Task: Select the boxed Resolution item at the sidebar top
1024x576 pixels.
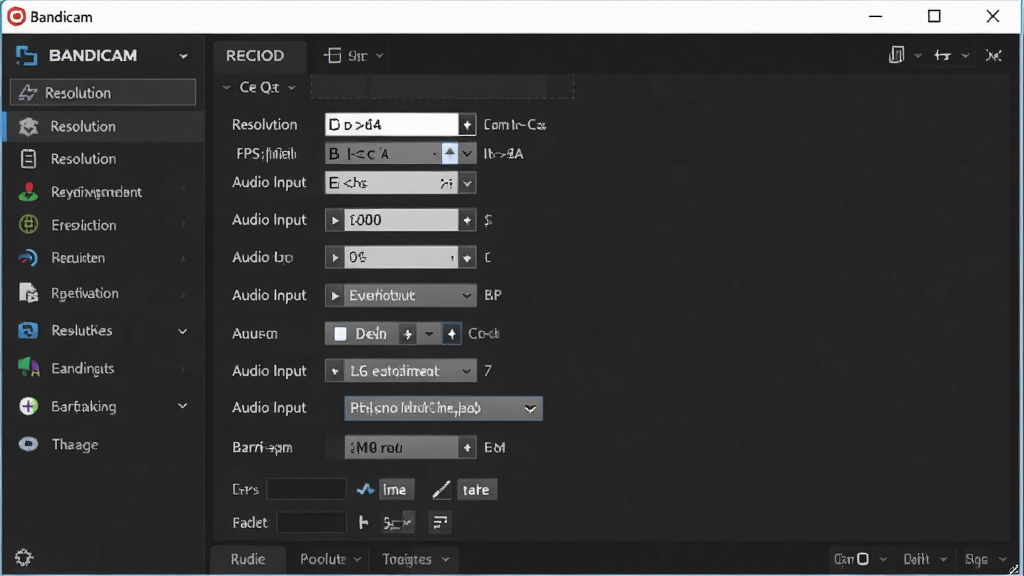Action: tap(103, 93)
